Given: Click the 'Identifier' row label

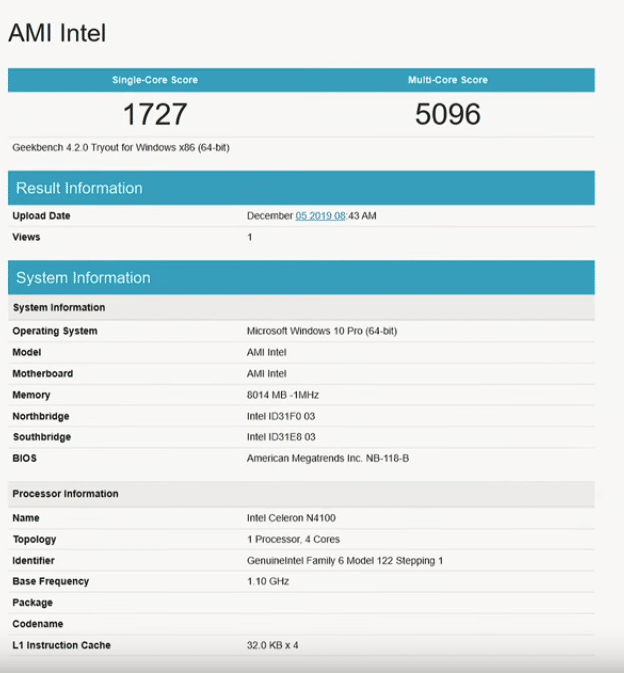Looking at the screenshot, I should pyautogui.click(x=33, y=561).
